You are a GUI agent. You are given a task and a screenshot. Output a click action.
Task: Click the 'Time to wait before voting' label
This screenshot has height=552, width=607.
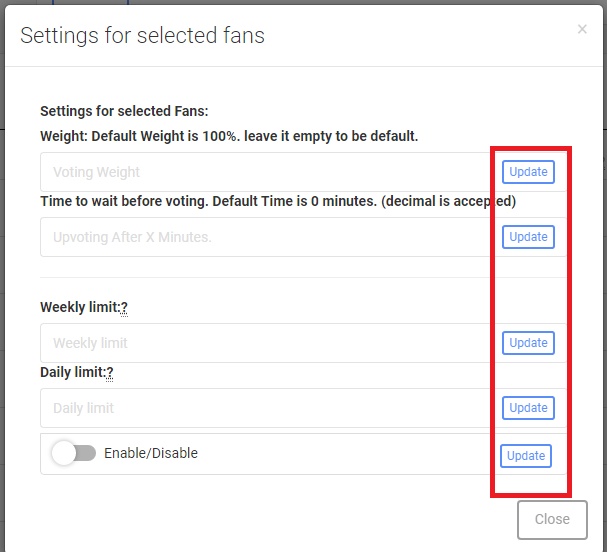click(278, 201)
